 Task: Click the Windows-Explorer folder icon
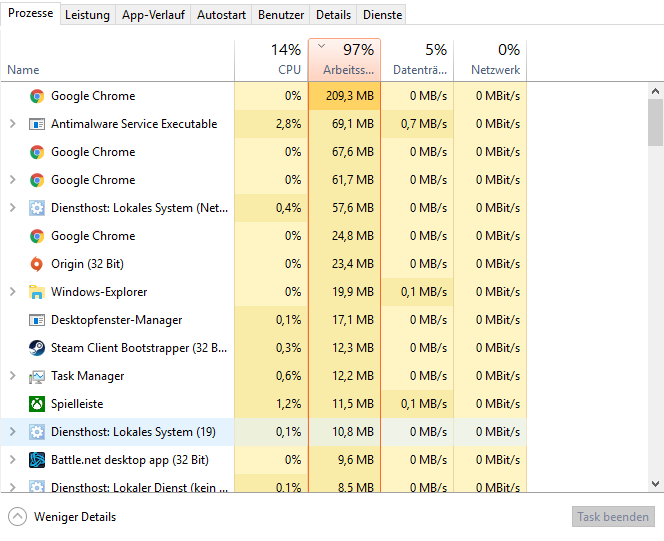(x=37, y=292)
